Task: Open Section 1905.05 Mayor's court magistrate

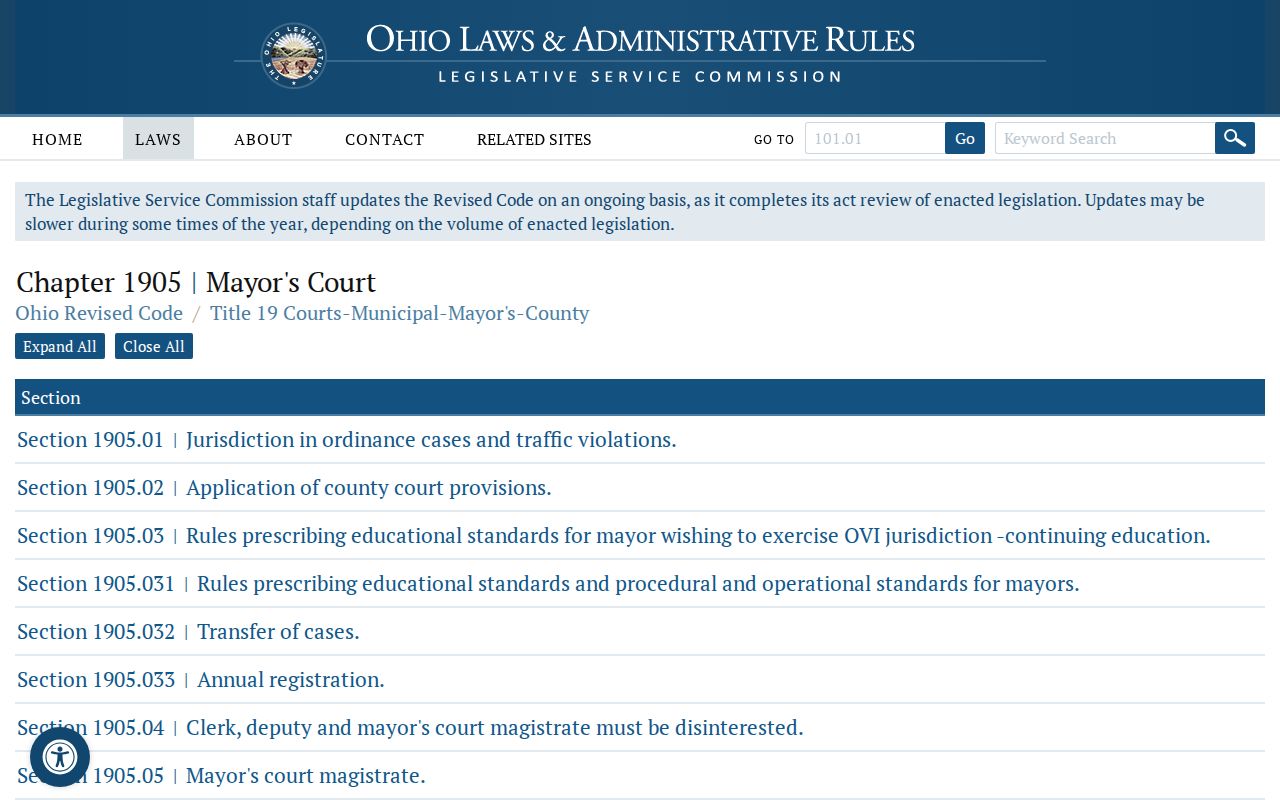Action: point(221,775)
